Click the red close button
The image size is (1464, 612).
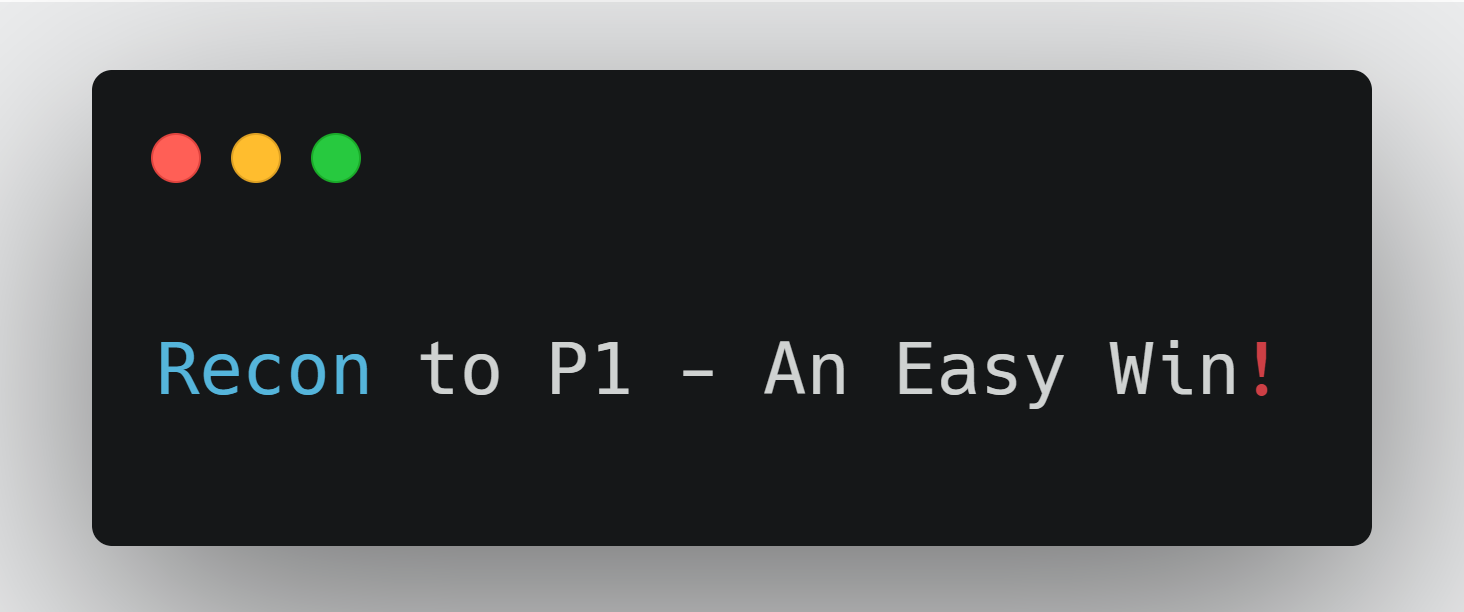(176, 158)
